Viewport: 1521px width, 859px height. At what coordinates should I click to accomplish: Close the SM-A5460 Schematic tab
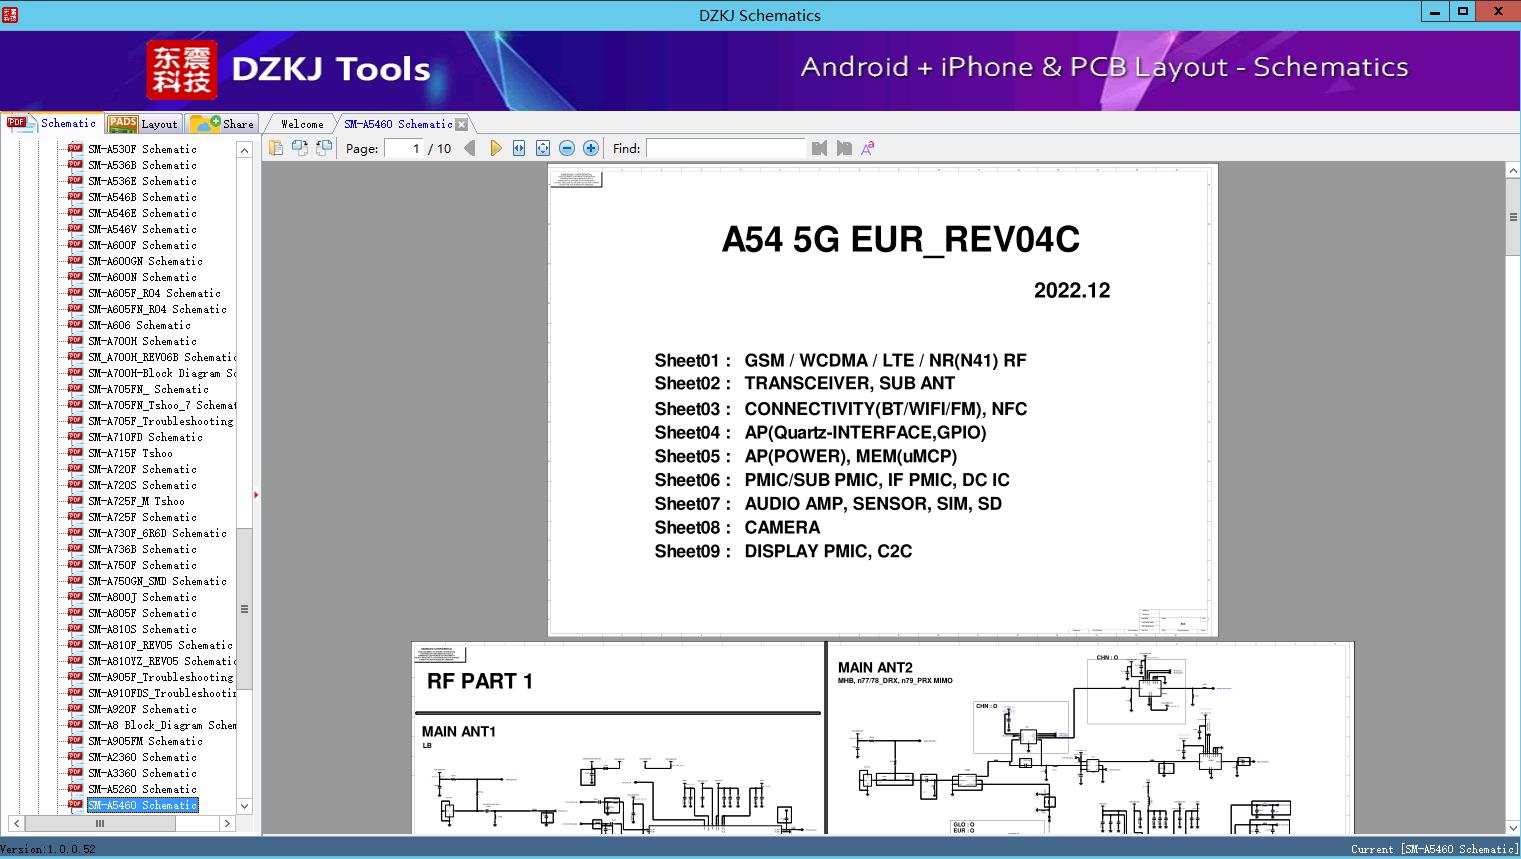tap(462, 125)
